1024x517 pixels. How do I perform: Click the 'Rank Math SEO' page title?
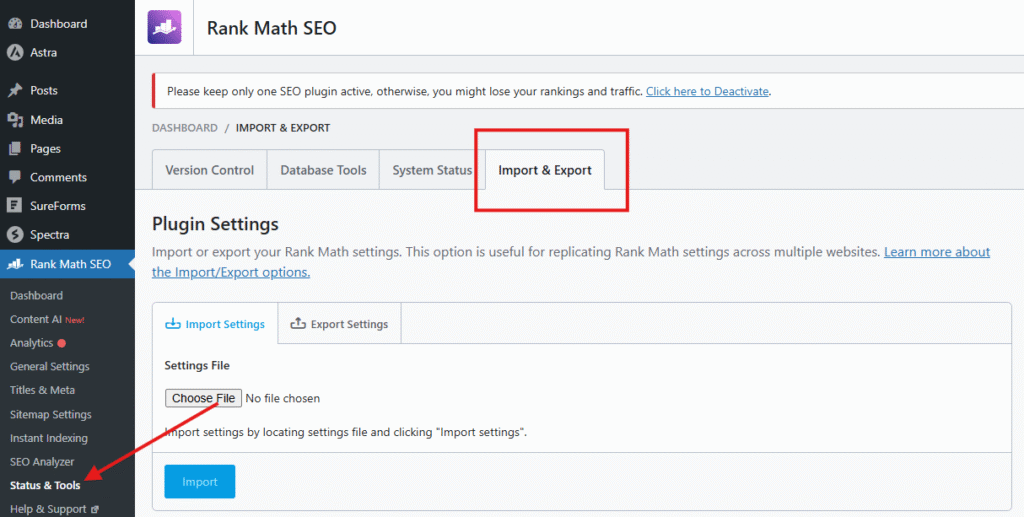272,28
